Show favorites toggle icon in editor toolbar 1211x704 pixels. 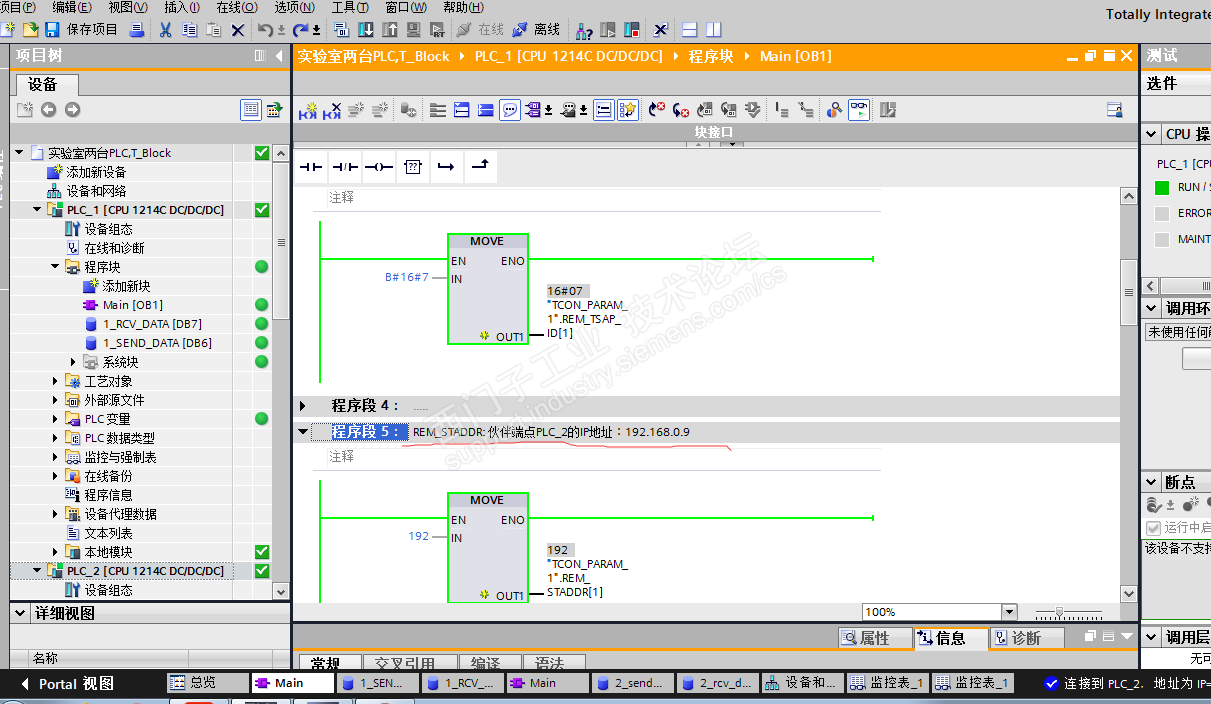click(x=628, y=110)
